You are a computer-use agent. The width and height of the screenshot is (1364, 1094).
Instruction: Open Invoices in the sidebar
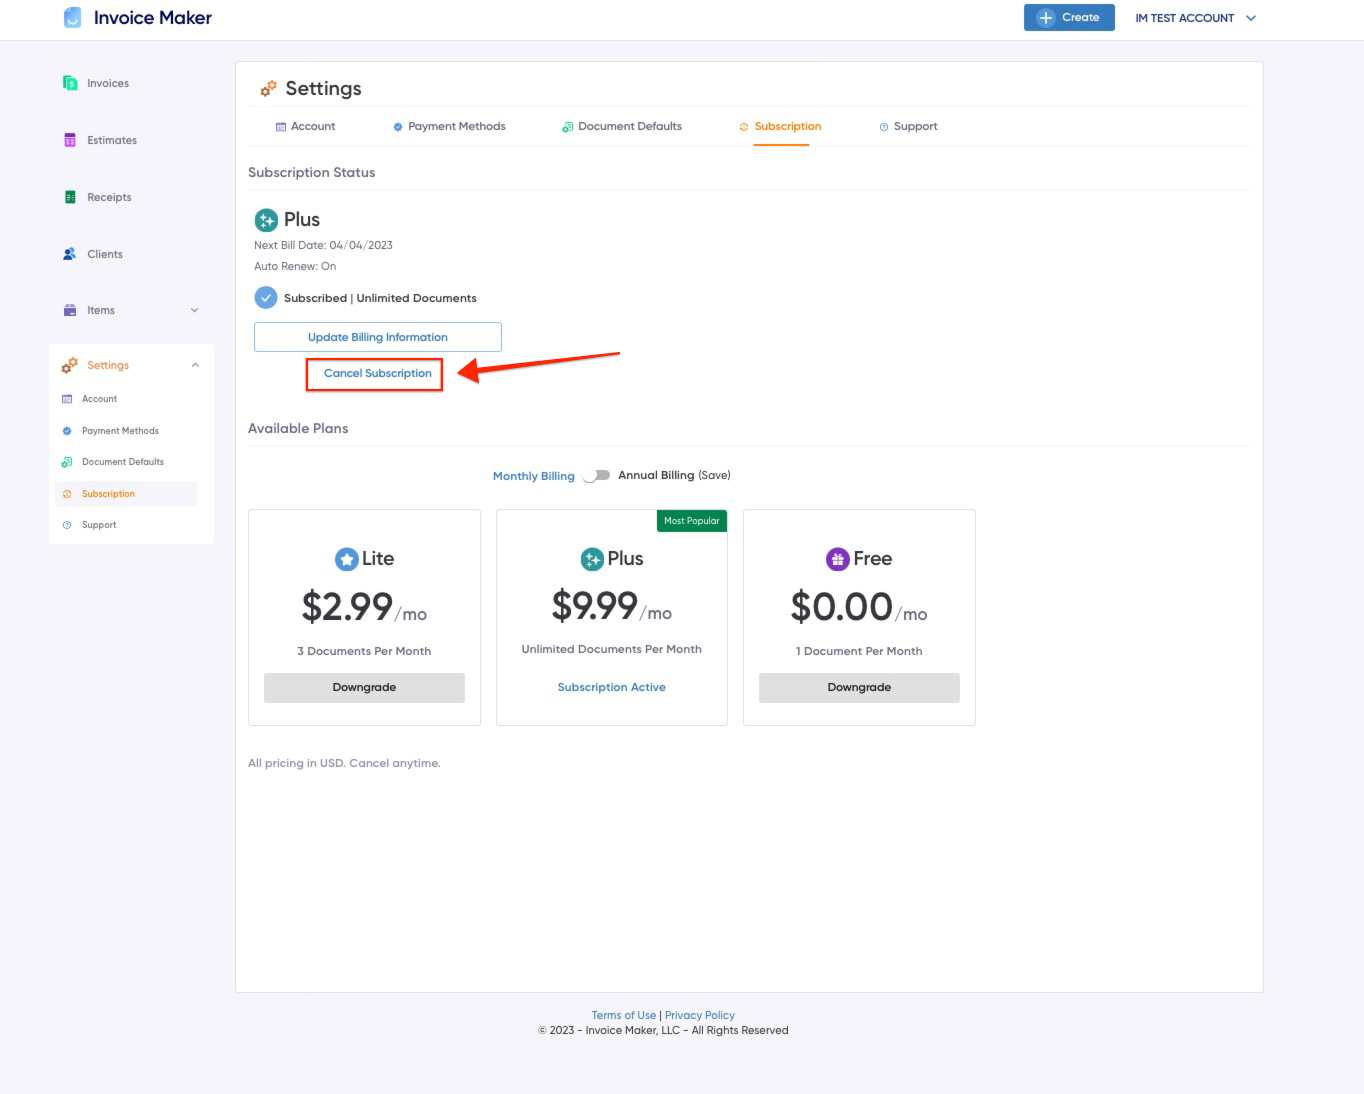pos(108,84)
